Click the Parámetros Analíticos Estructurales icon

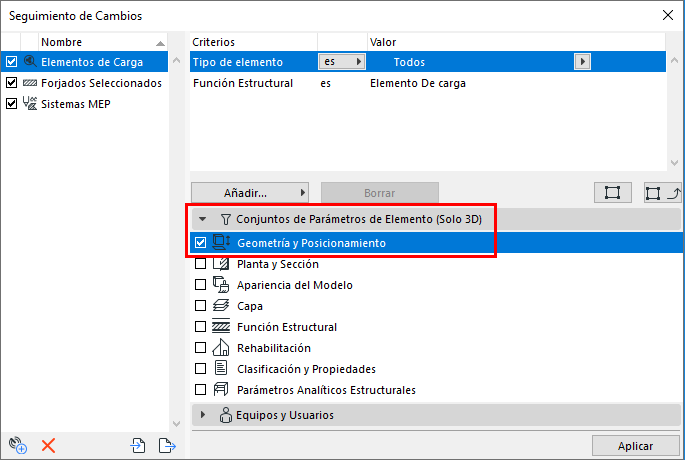pos(221,390)
